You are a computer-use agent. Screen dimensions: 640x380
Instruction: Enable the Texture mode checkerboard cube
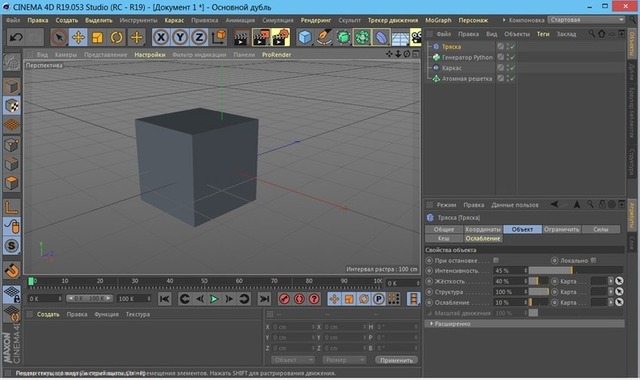11,106
